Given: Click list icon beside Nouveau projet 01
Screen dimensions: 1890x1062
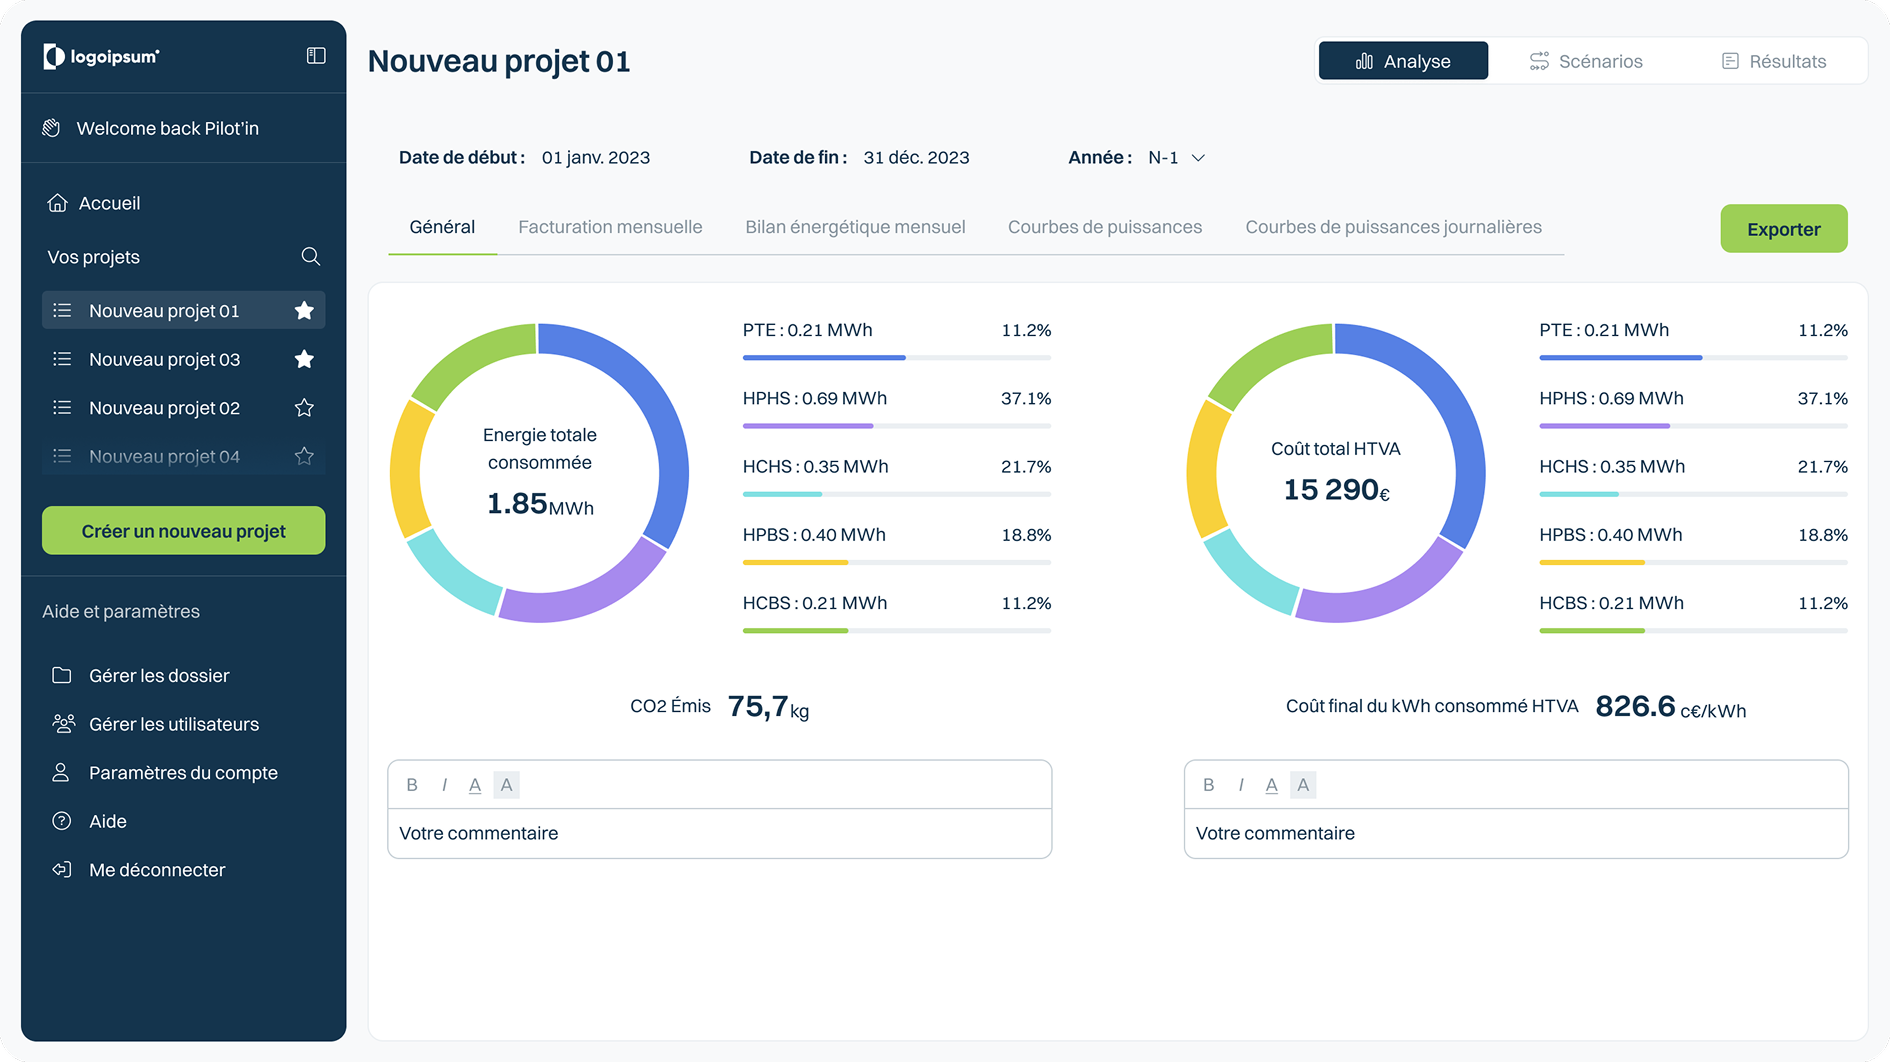Looking at the screenshot, I should pos(62,311).
